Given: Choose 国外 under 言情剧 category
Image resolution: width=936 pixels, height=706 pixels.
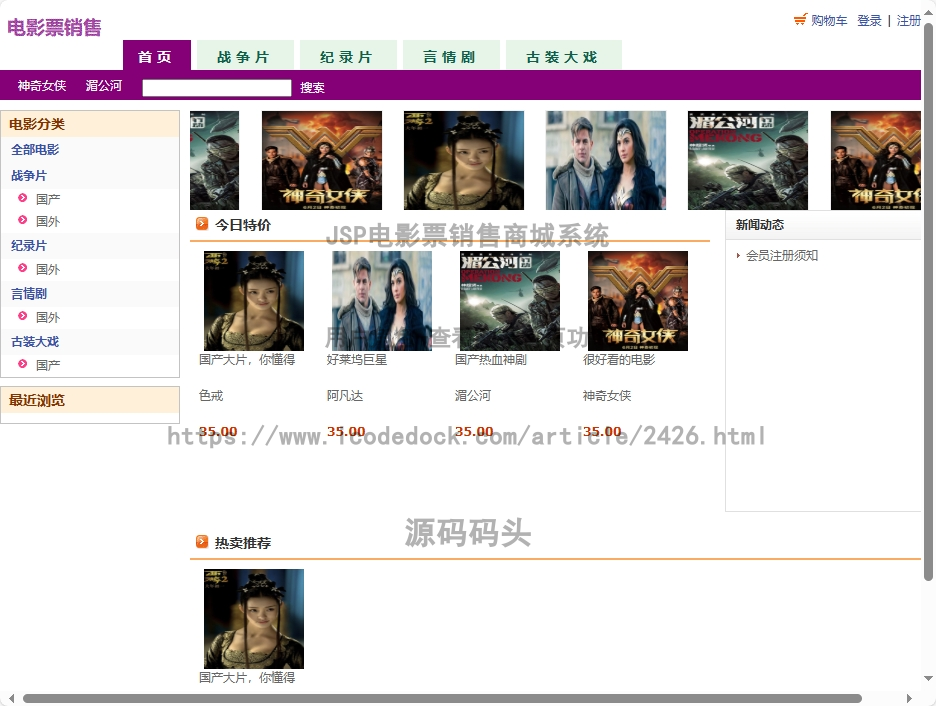Looking at the screenshot, I should (48, 317).
